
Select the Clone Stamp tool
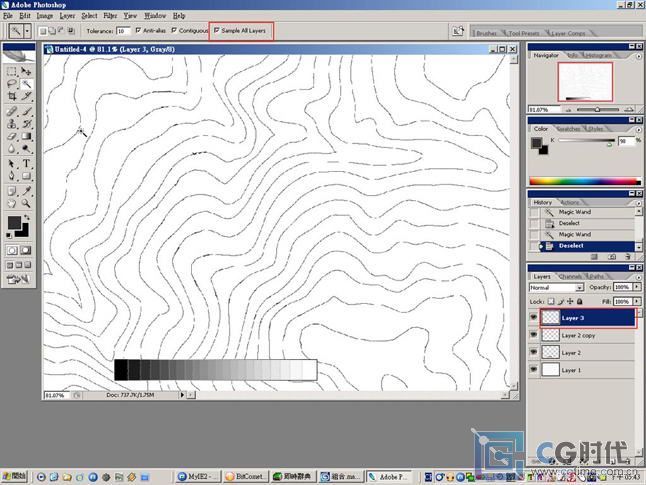pos(12,124)
